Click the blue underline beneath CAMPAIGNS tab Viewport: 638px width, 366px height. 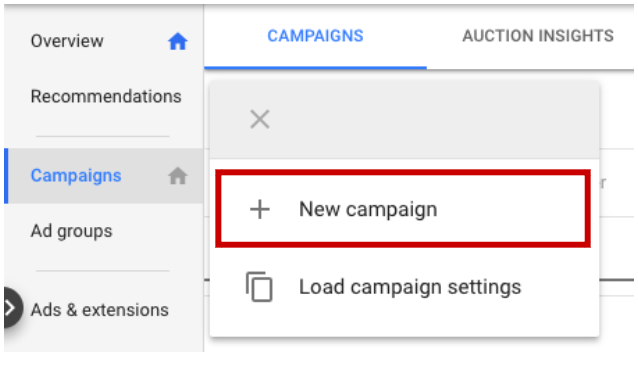315,68
